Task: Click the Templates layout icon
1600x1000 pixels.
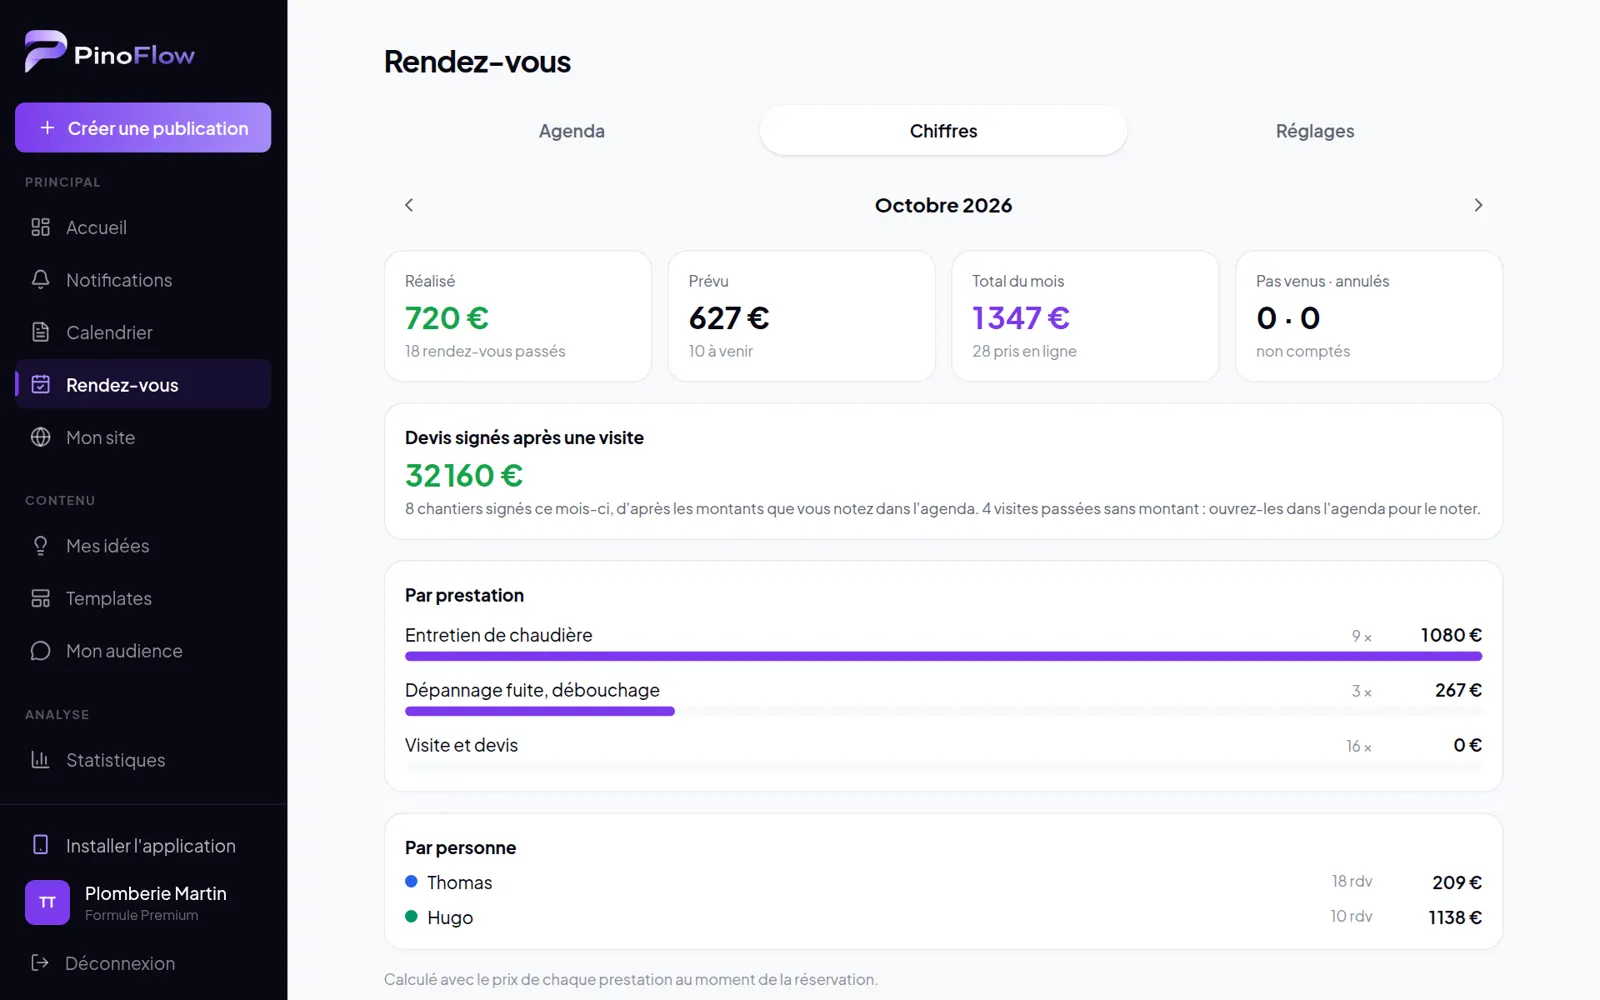Action: (40, 598)
